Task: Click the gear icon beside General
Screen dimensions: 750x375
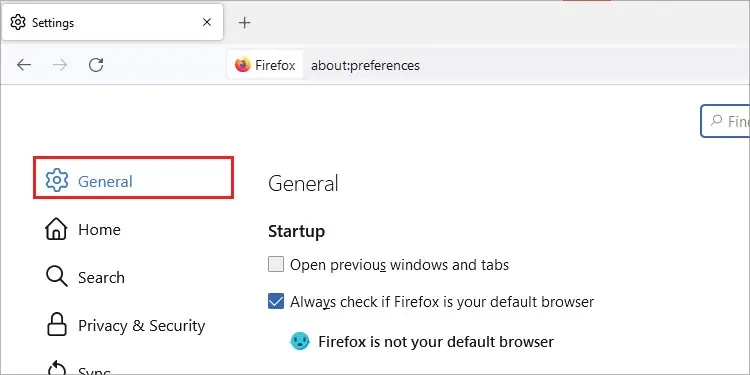Action: (57, 180)
